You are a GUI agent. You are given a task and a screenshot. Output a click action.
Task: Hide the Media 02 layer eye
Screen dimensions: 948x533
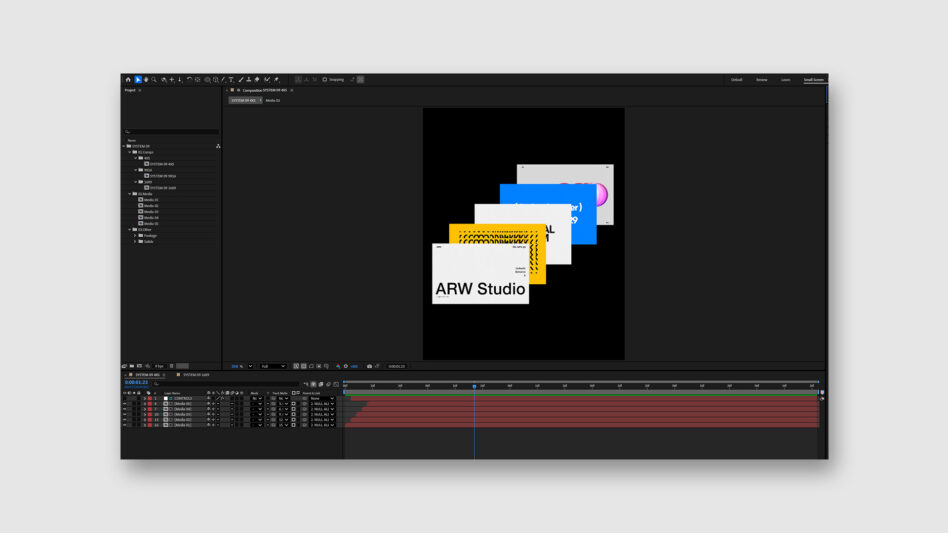tap(125, 420)
